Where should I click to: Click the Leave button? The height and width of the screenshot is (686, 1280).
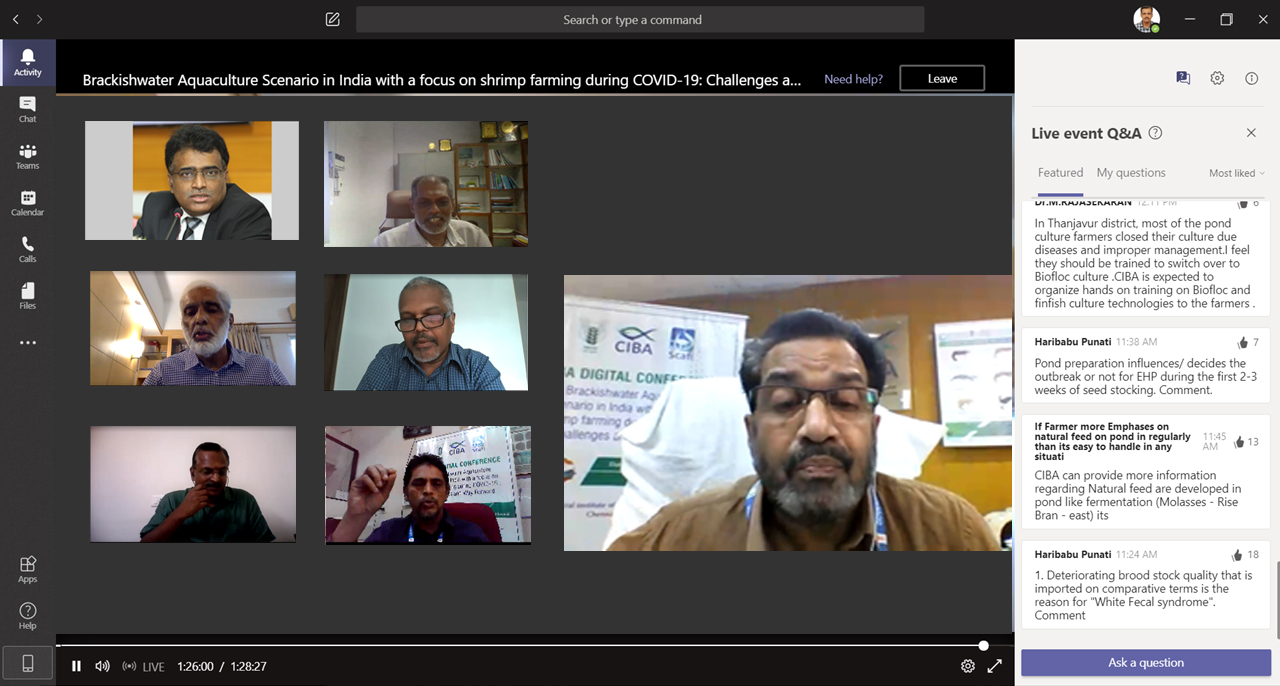(x=942, y=78)
